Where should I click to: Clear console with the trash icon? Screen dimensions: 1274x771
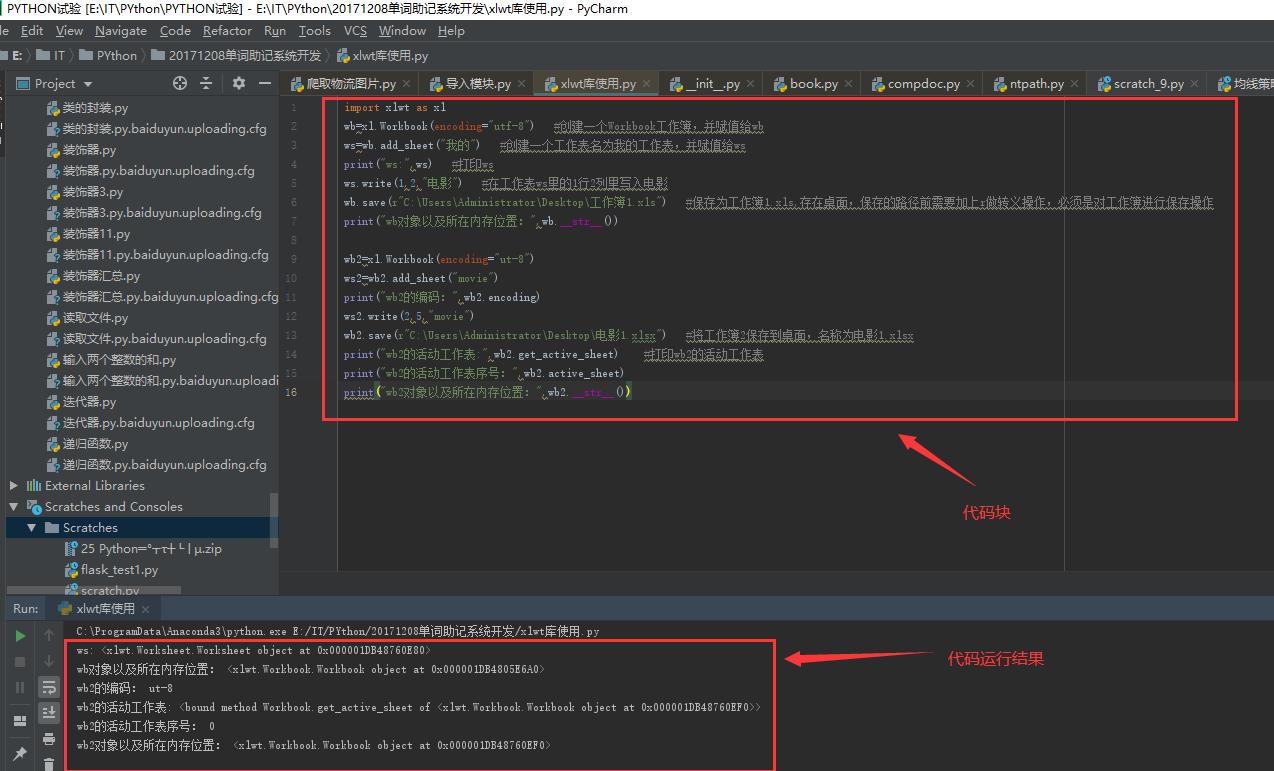click(x=48, y=764)
